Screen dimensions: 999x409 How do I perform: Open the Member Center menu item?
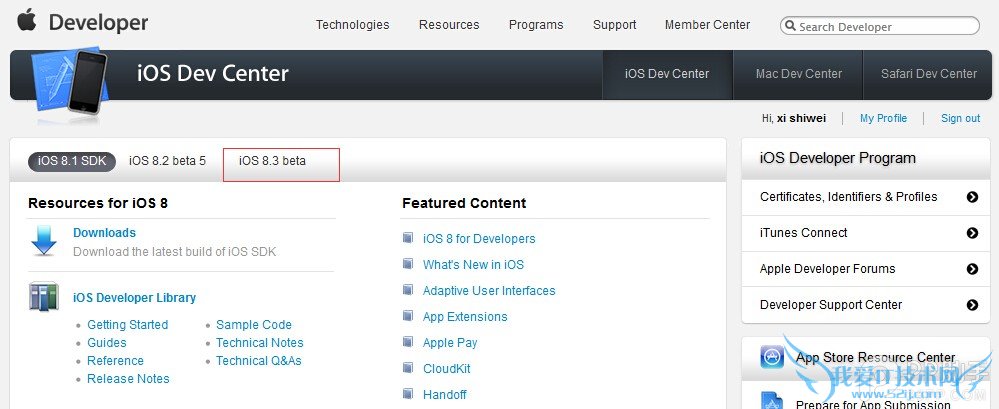(x=707, y=25)
